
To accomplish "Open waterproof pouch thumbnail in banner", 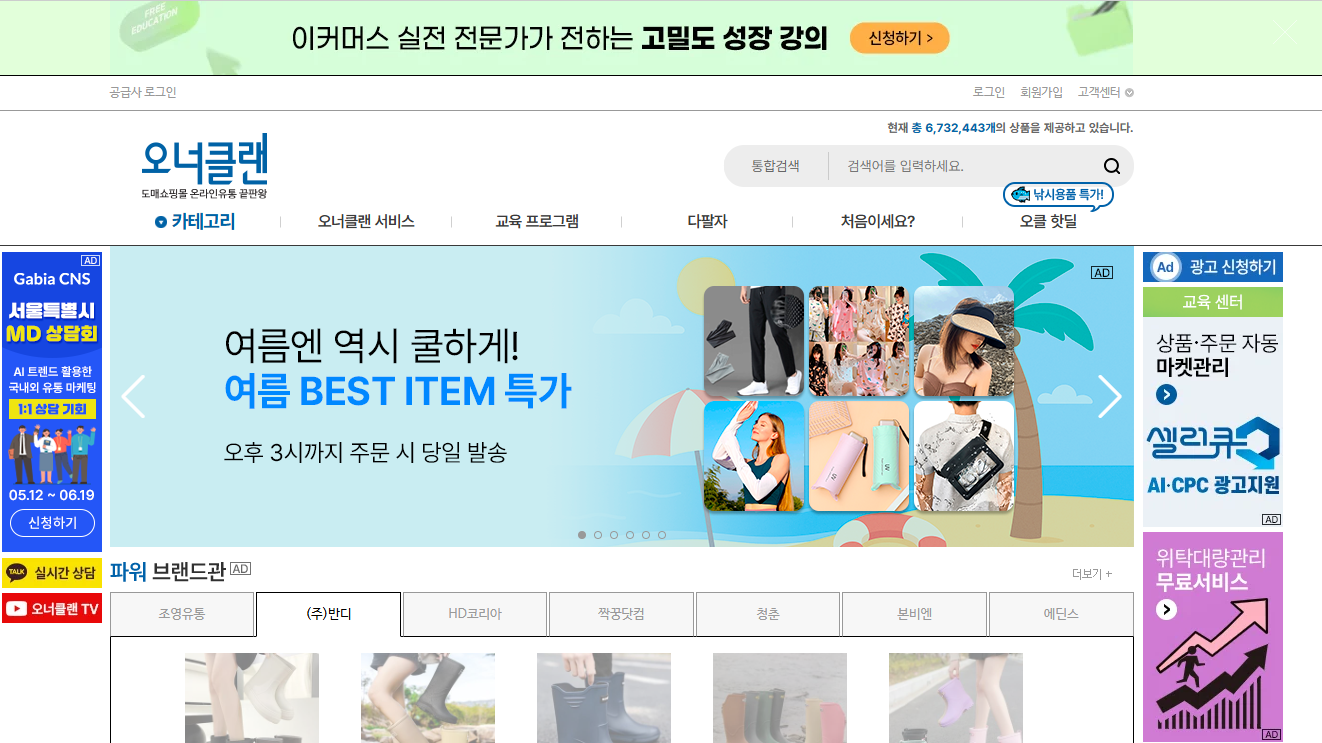I will [964, 456].
